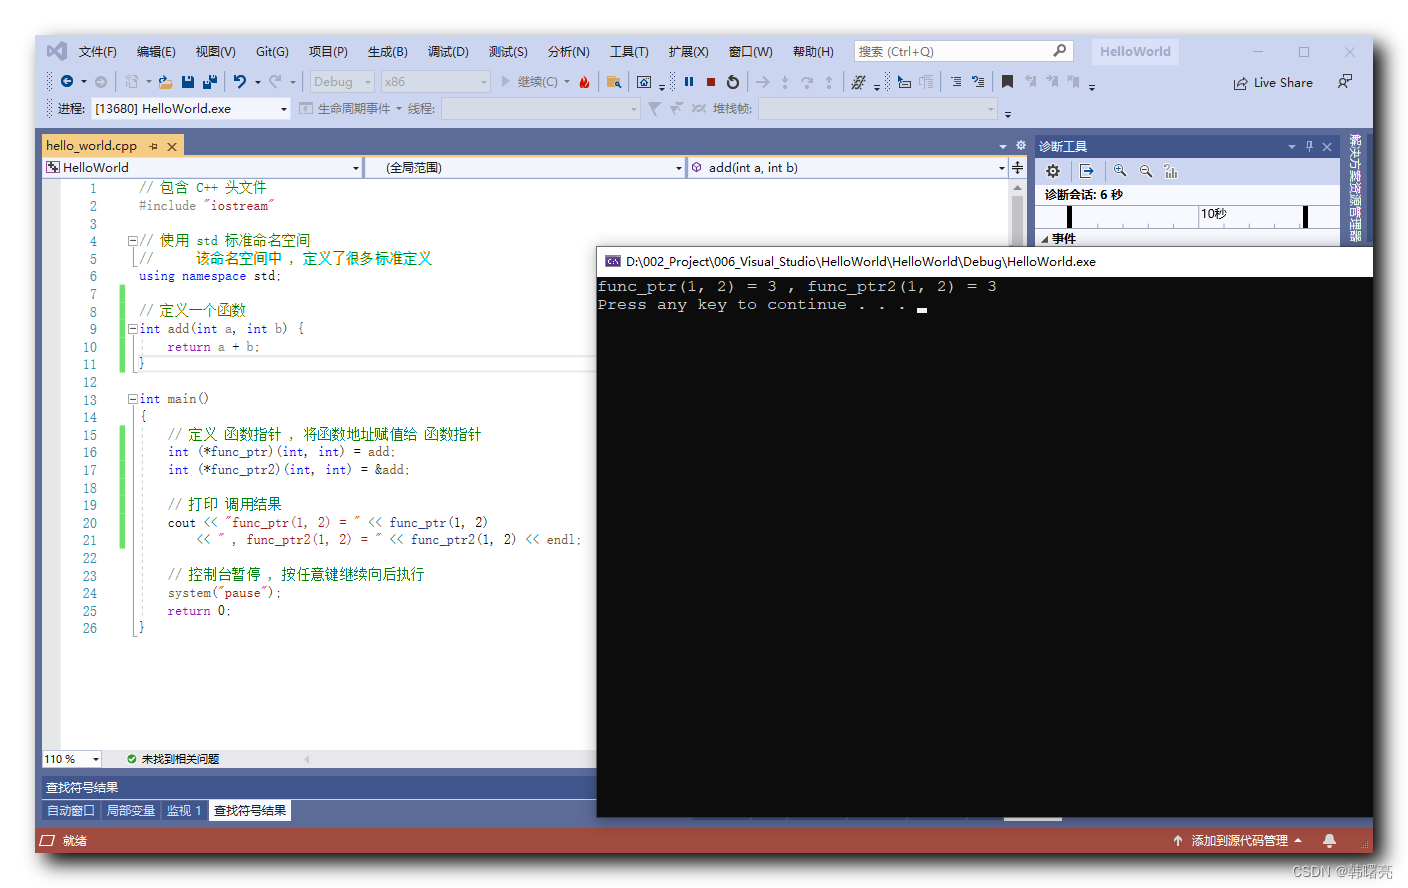The width and height of the screenshot is (1408, 888).
Task: Auto-hide the diagnostic tools panel with the pin
Action: point(1309,146)
